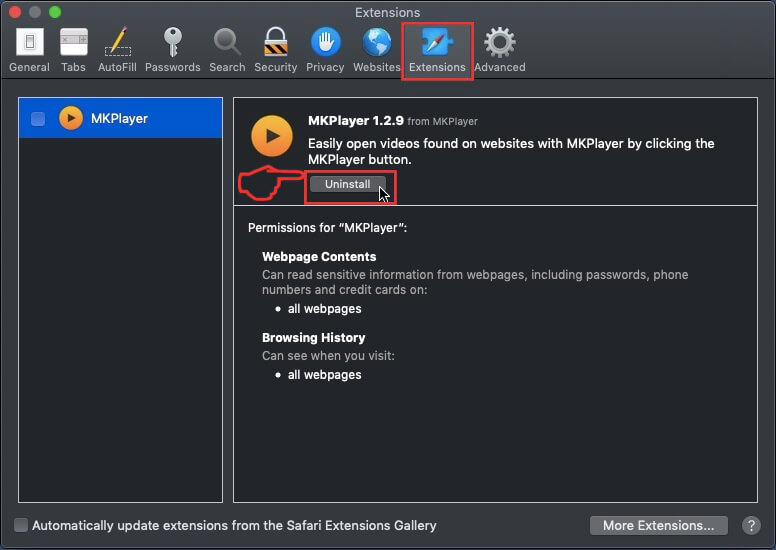The image size is (776, 550).
Task: Click the MKPlayer sidebar orange icon
Action: click(71, 118)
